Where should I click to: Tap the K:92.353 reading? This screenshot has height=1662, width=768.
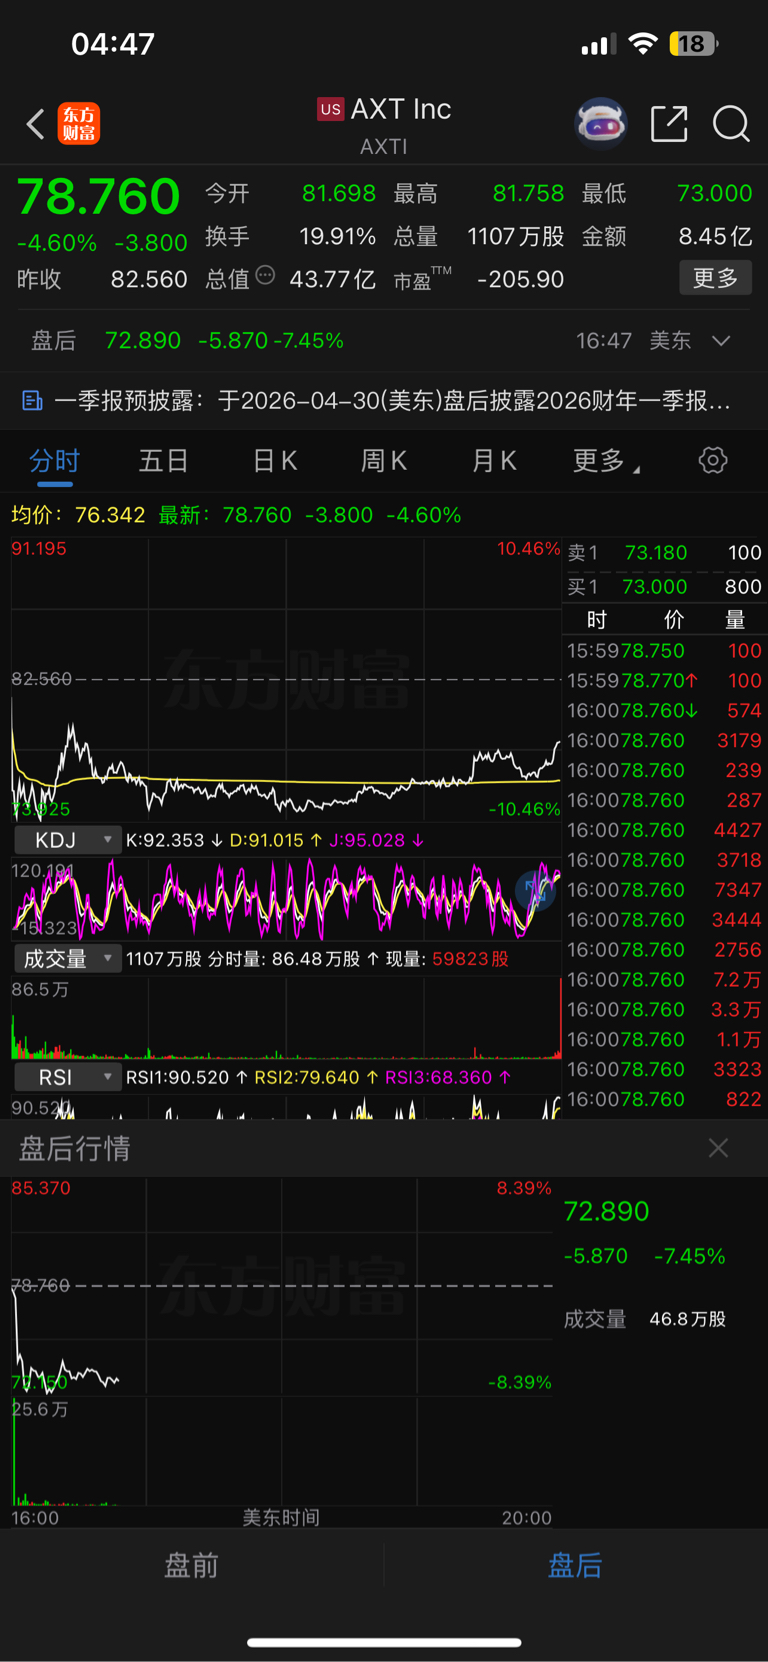click(x=174, y=841)
